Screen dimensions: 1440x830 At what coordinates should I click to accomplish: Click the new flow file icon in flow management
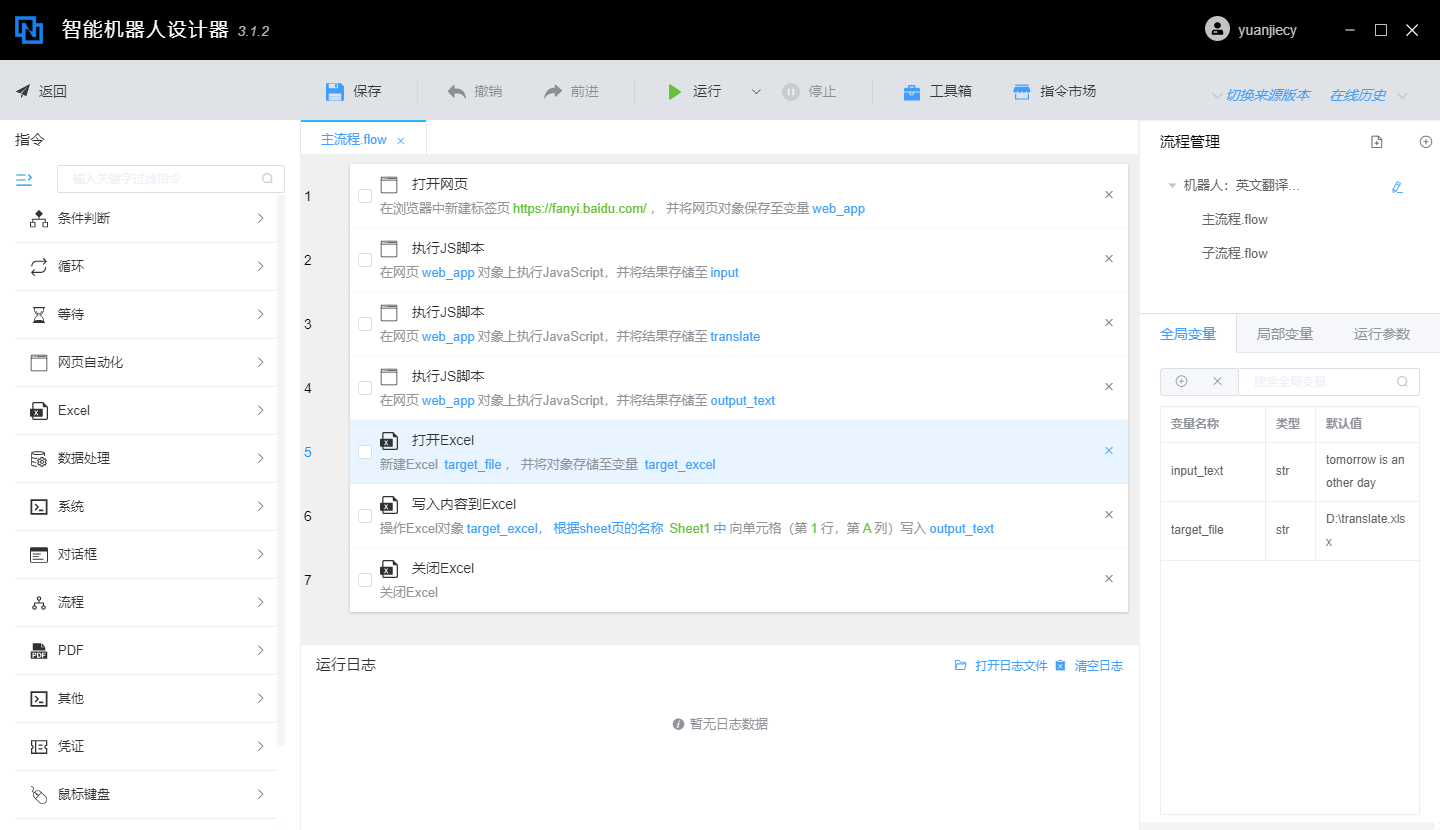coord(1377,142)
